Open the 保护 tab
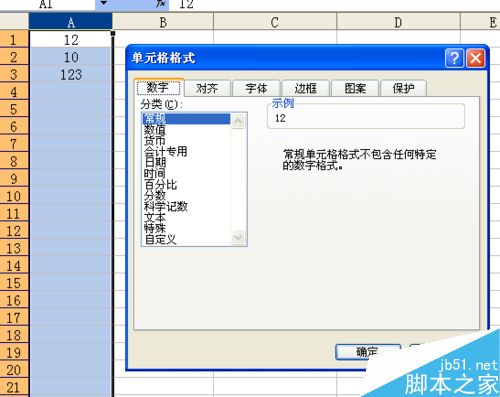500x397 pixels. (x=403, y=88)
